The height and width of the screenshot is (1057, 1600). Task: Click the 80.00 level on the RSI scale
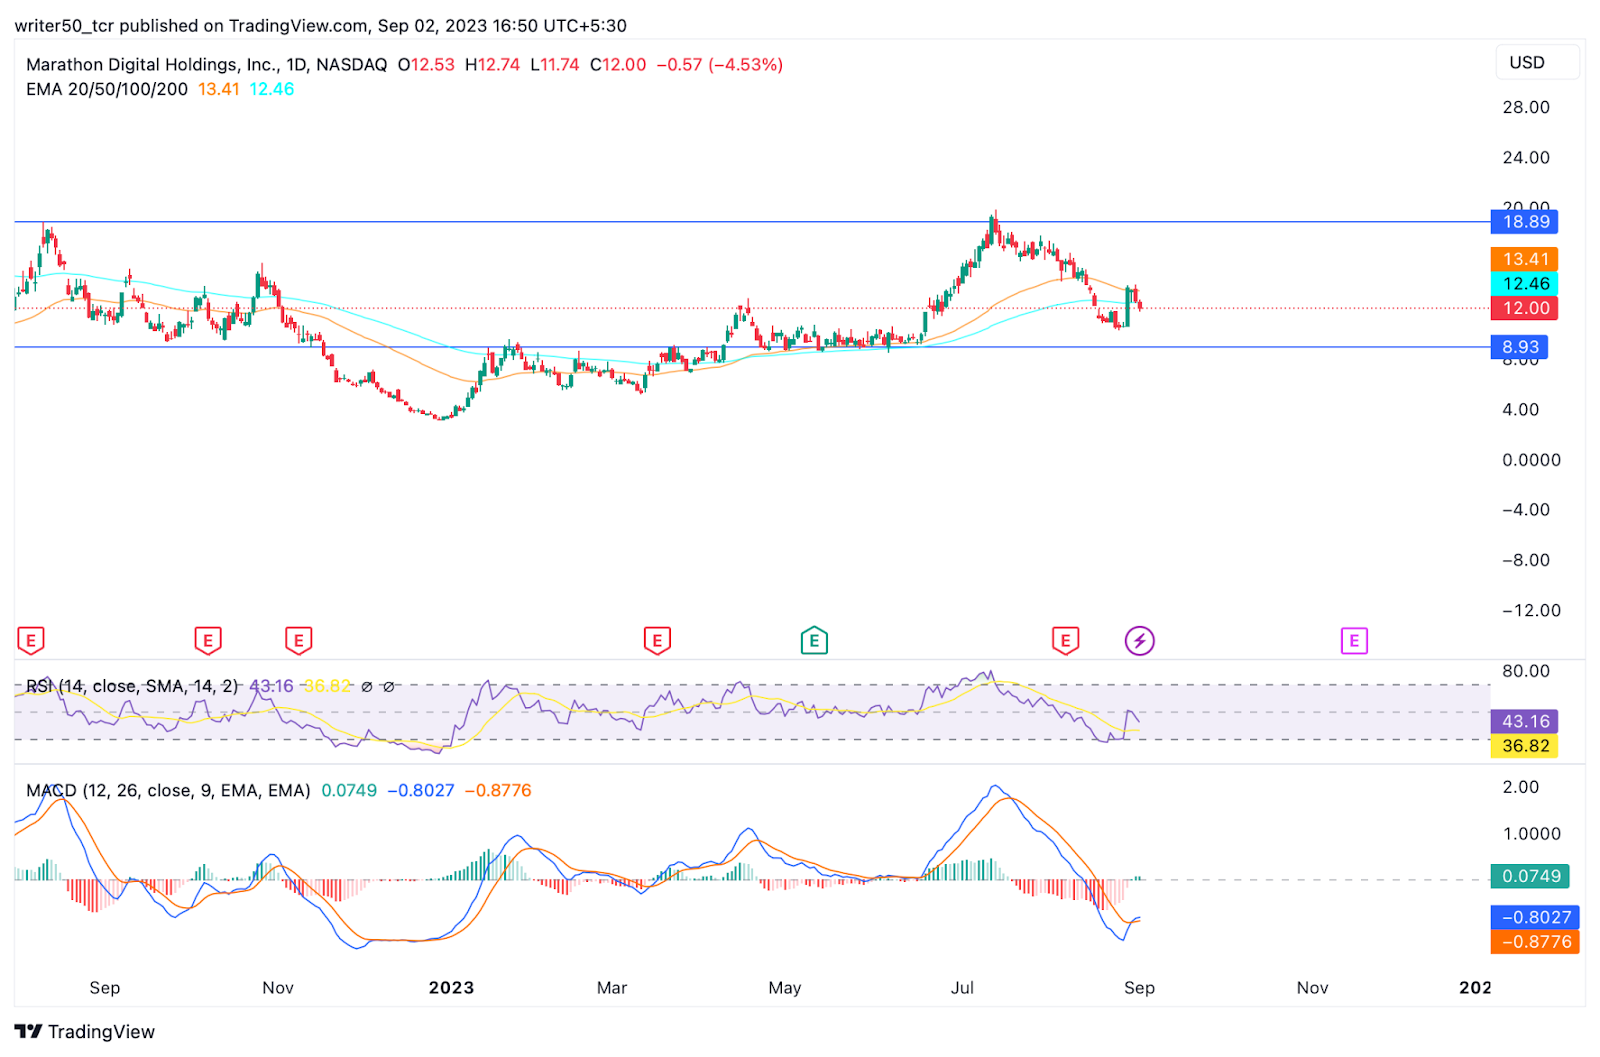pyautogui.click(x=1526, y=671)
